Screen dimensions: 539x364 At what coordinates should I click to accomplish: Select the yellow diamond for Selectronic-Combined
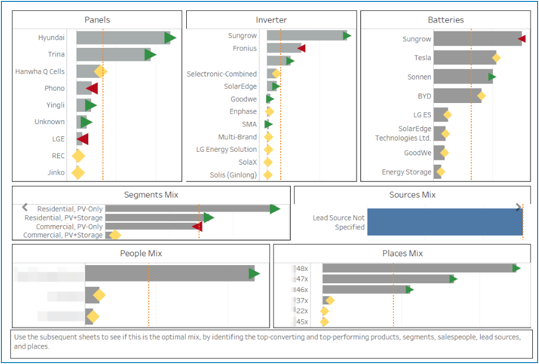point(276,74)
